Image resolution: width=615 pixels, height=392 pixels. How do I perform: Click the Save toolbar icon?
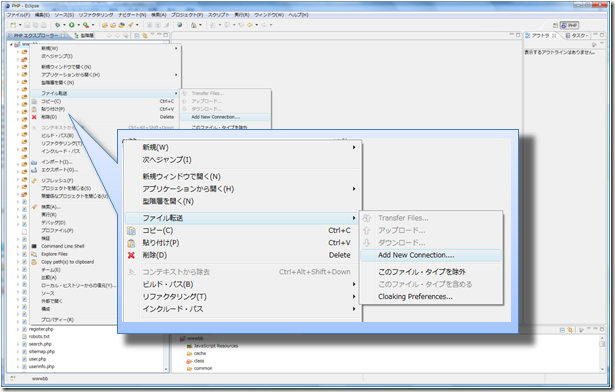pos(27,25)
